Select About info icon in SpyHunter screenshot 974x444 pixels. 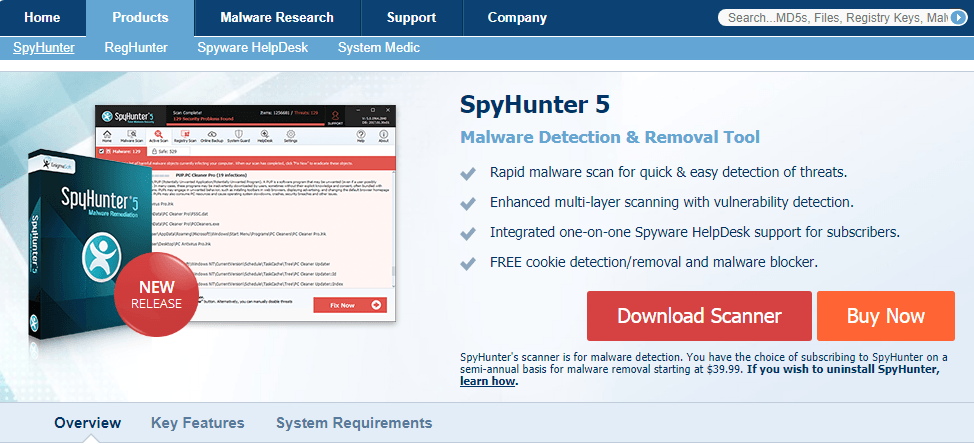pyautogui.click(x=383, y=134)
